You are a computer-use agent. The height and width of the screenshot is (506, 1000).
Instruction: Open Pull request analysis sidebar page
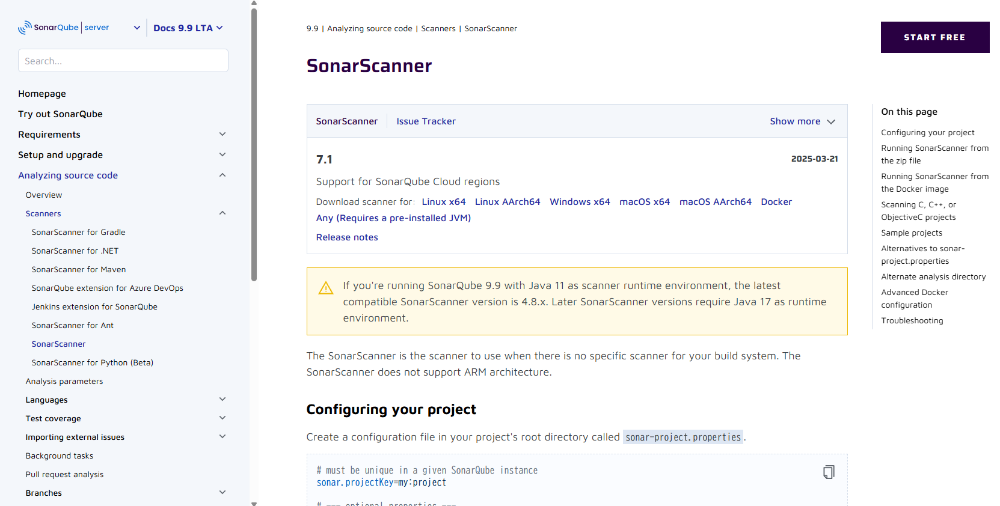[64, 474]
